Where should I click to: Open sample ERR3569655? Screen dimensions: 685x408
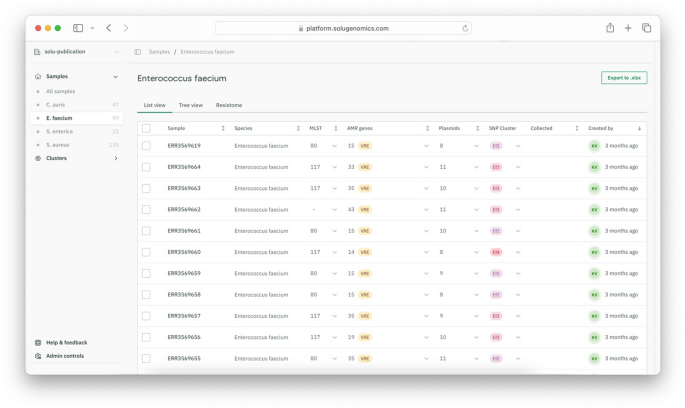pos(184,359)
